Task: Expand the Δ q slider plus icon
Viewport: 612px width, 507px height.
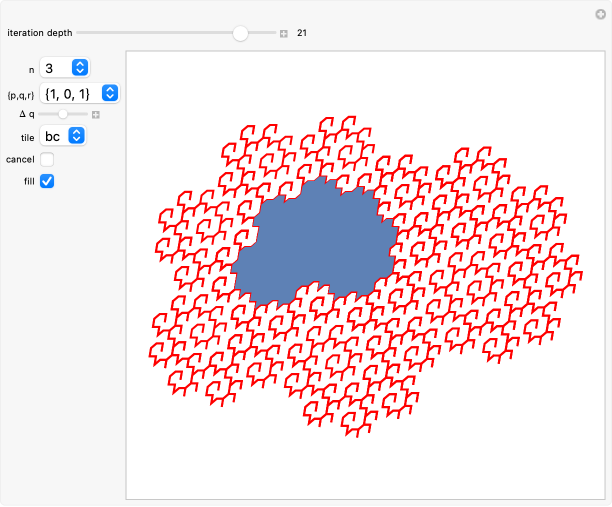Action: 96,114
